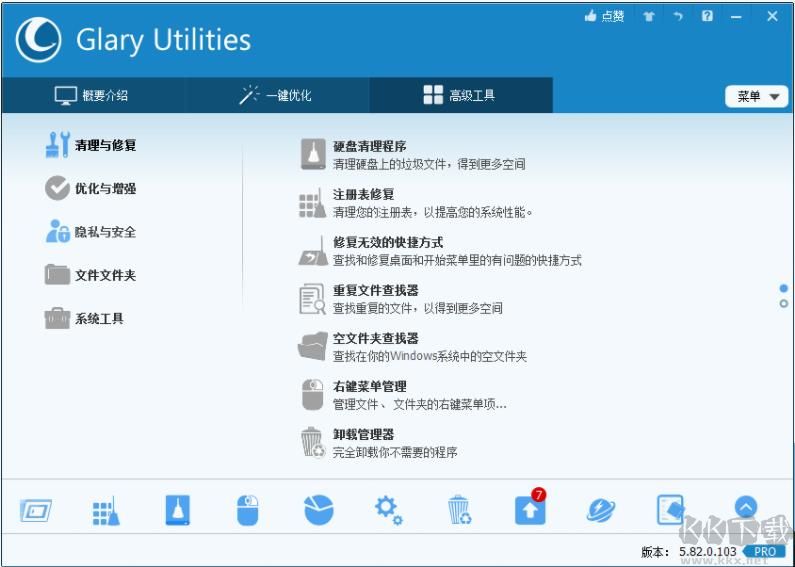Click the startup manager icon in bottom toolbar
795x567 pixels.
click(x=35, y=510)
